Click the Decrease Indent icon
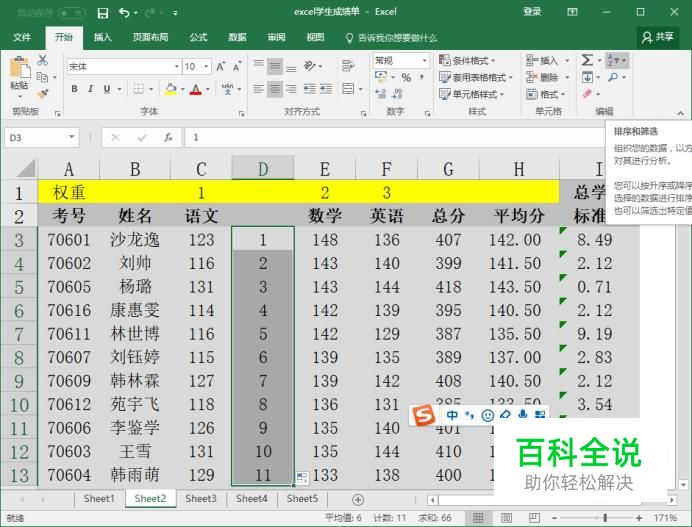This screenshot has width=692, height=527. point(309,89)
